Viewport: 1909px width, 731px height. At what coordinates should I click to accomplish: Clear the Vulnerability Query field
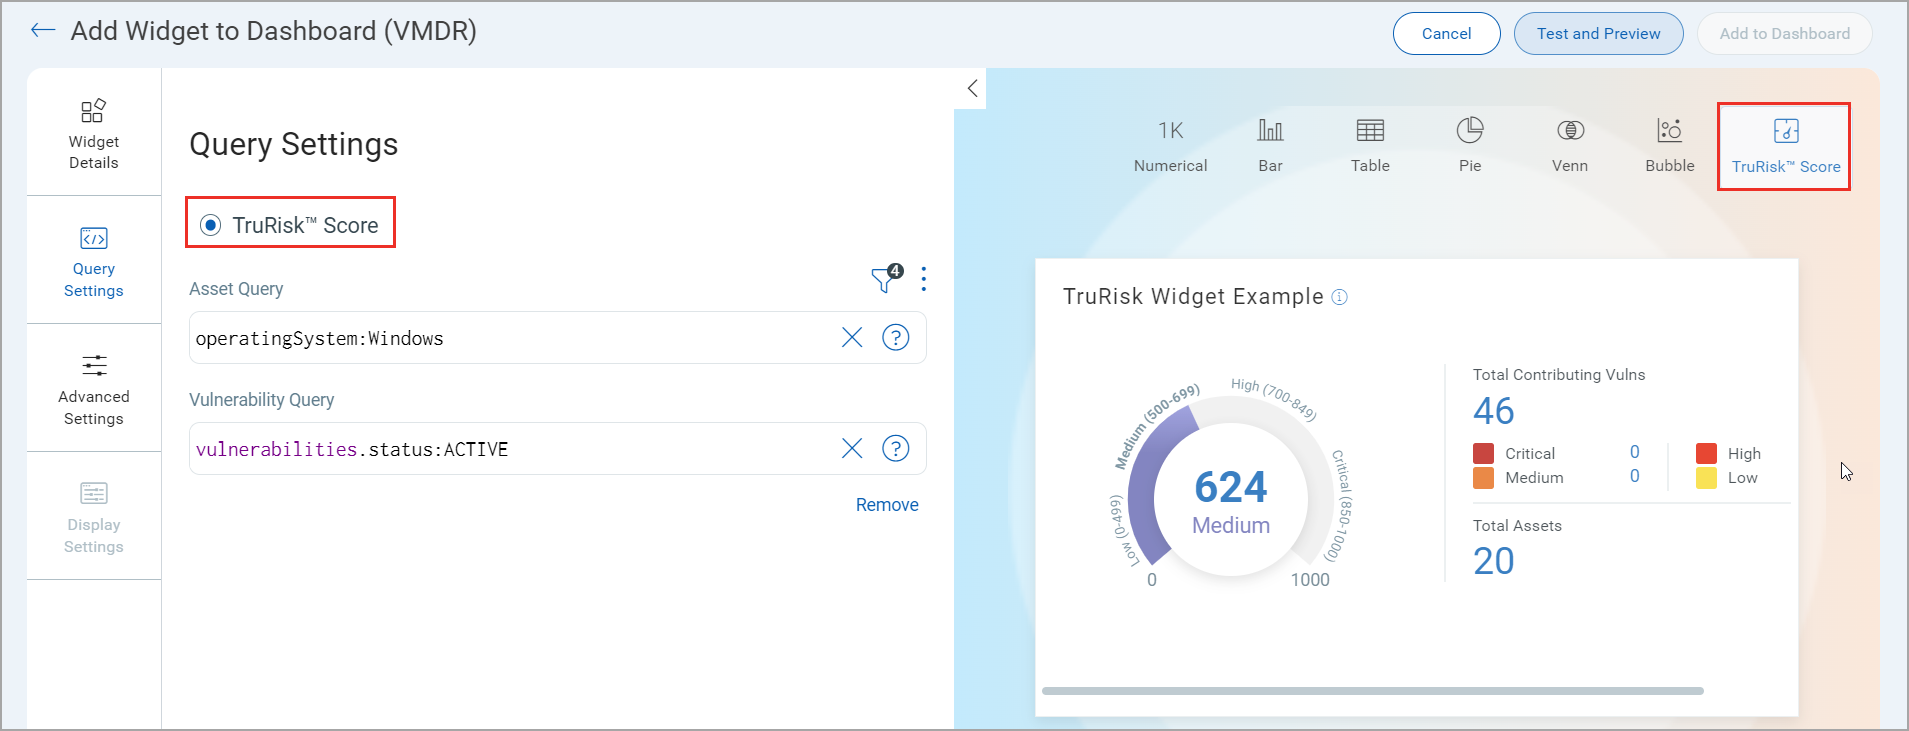852,449
